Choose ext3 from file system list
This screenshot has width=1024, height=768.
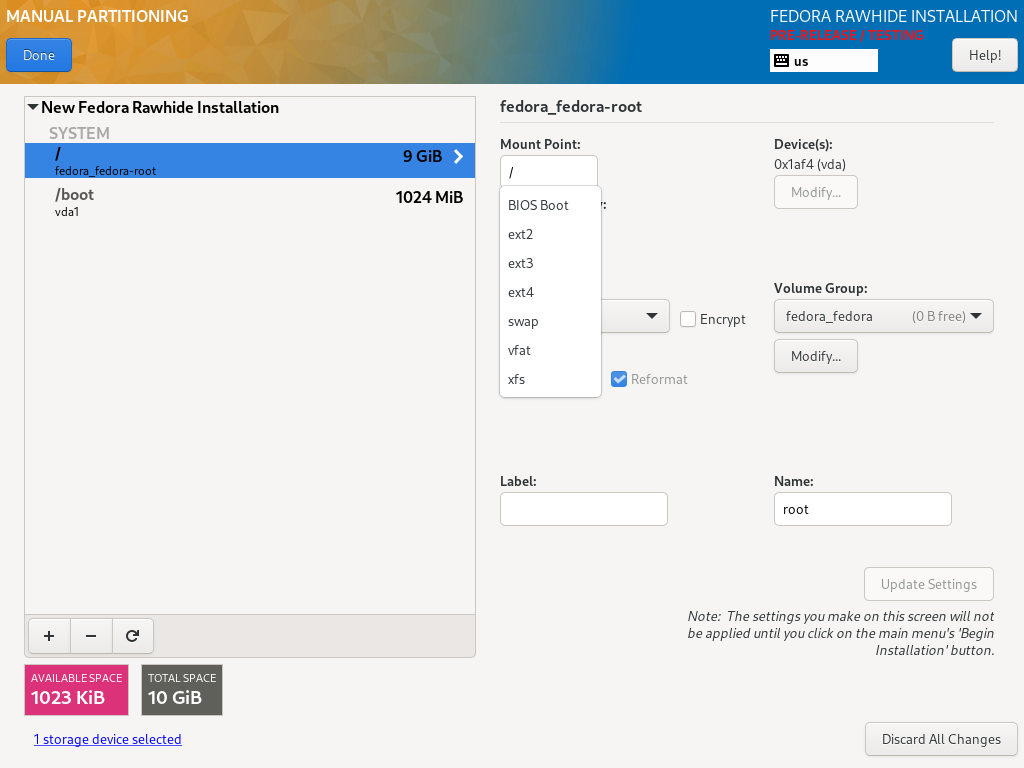(x=550, y=263)
